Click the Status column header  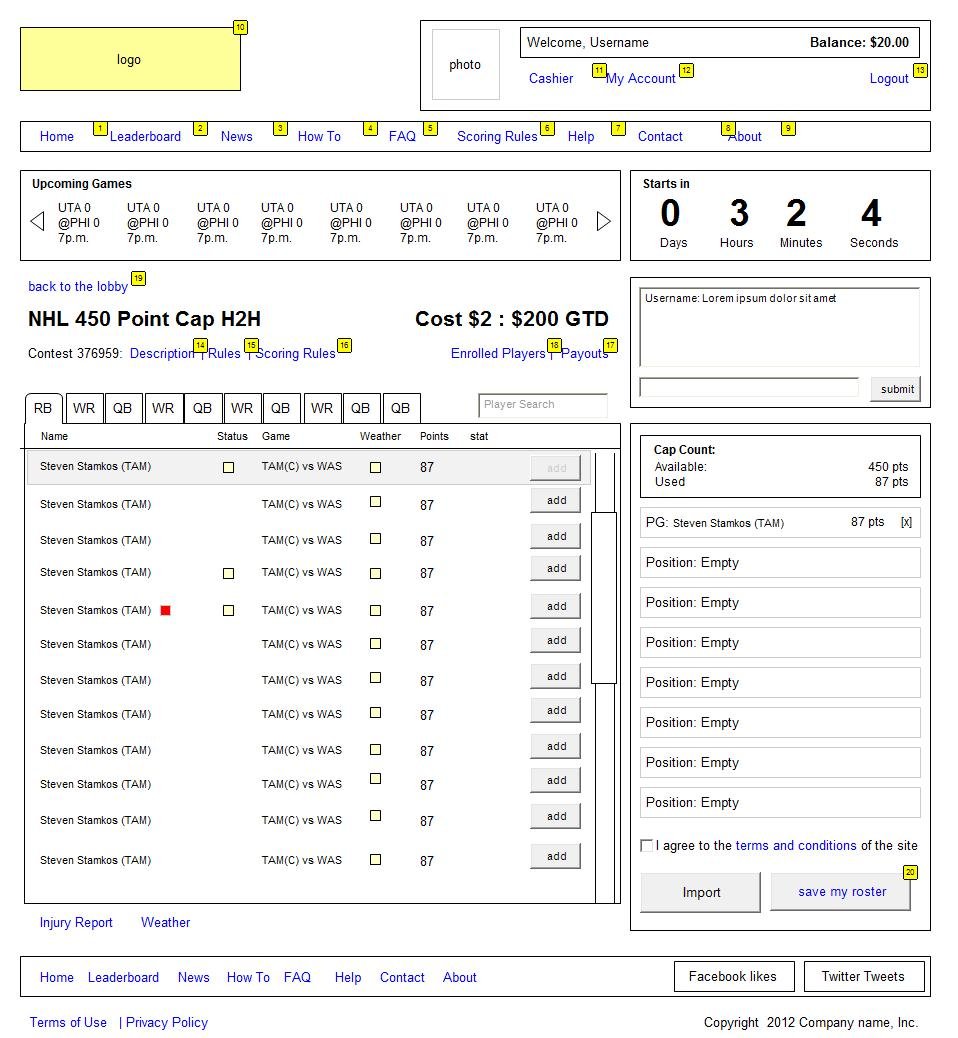232,436
